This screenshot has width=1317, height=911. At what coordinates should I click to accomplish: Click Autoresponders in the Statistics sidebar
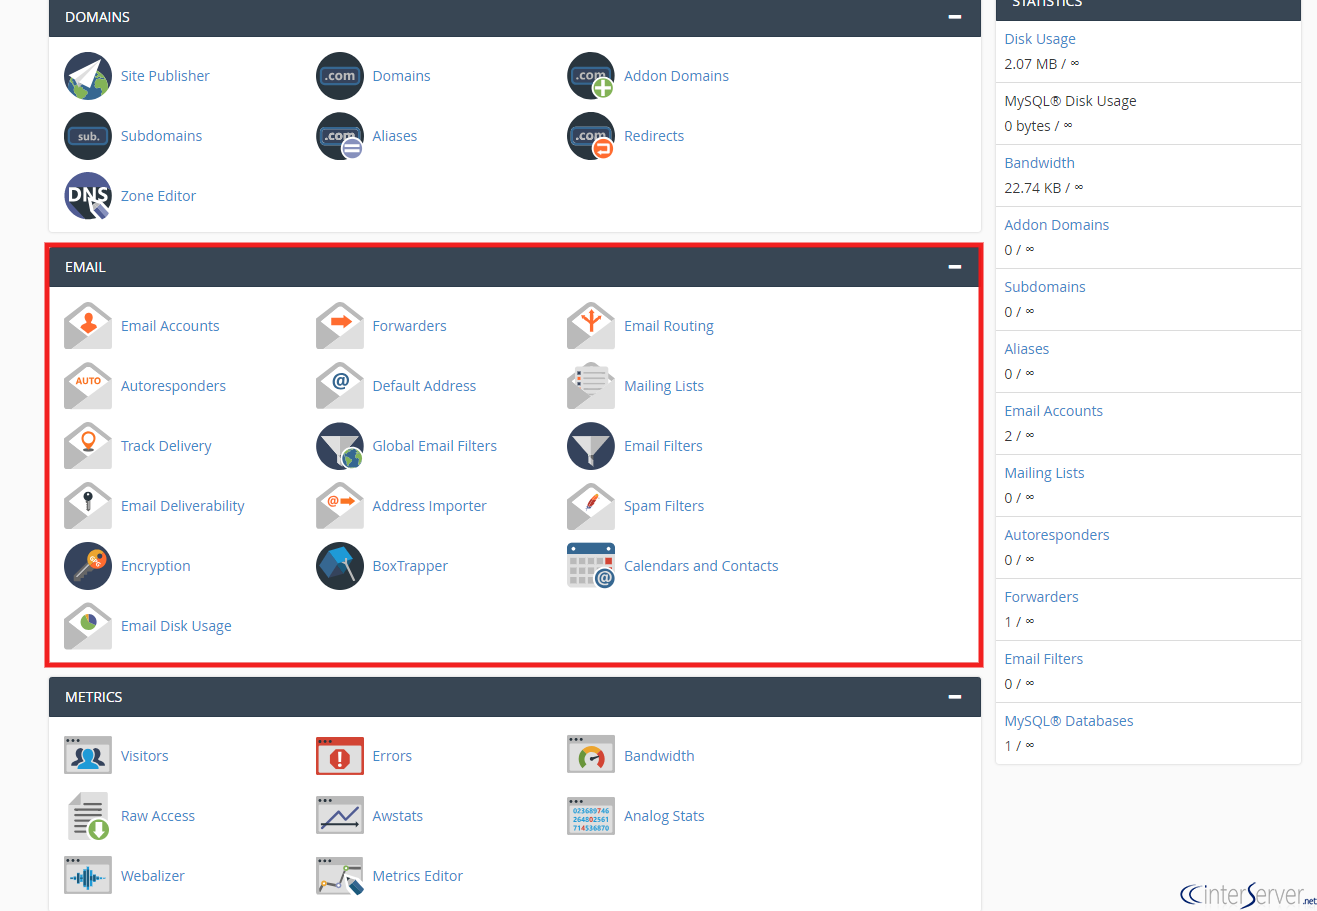click(x=1057, y=535)
